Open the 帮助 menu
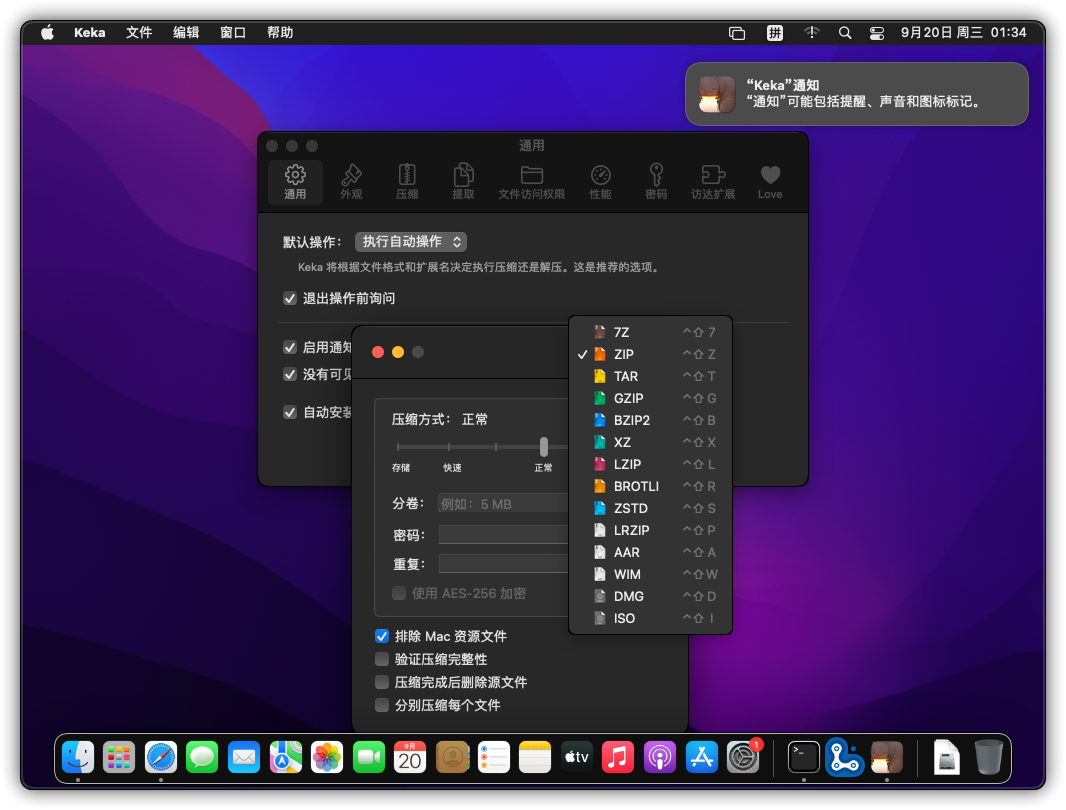The height and width of the screenshot is (810, 1066). 279,33
